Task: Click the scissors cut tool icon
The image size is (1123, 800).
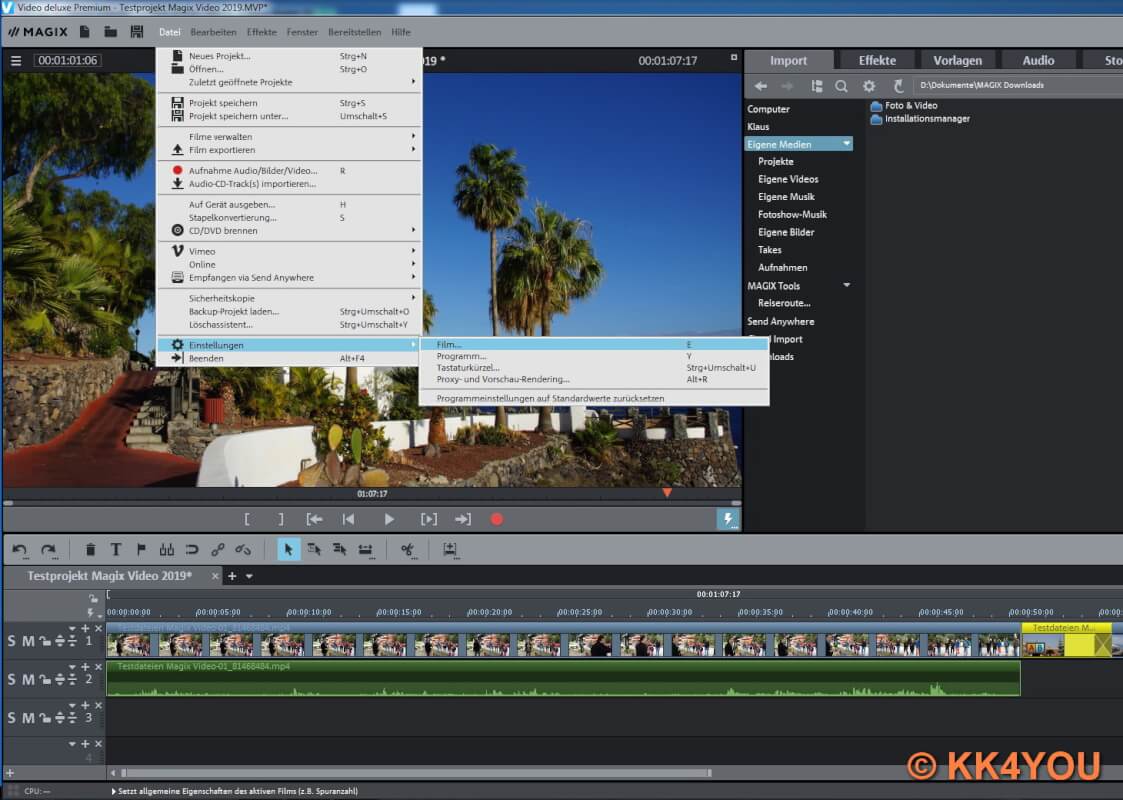Action: point(407,549)
